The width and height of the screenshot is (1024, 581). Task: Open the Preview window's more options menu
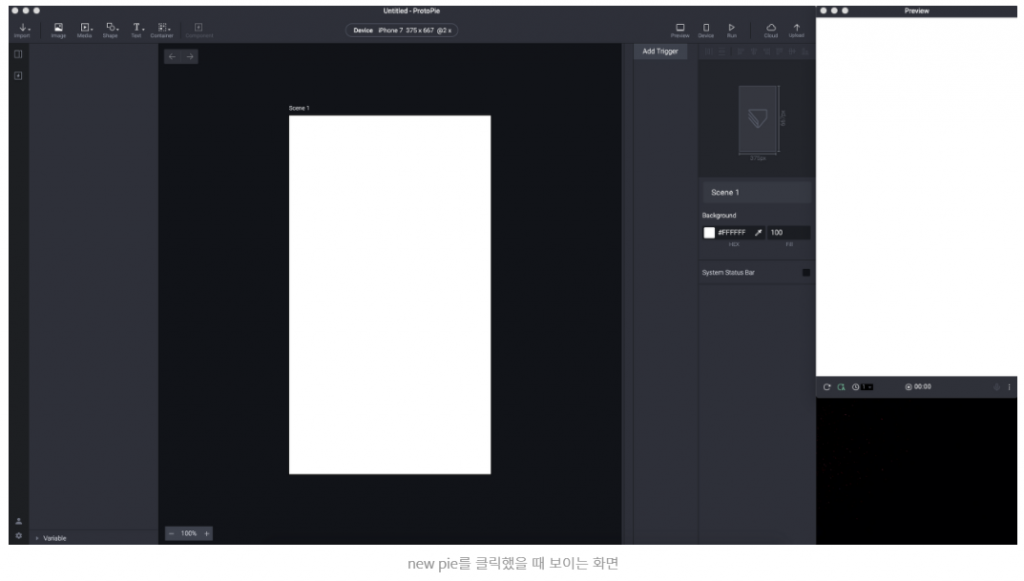[1009, 387]
